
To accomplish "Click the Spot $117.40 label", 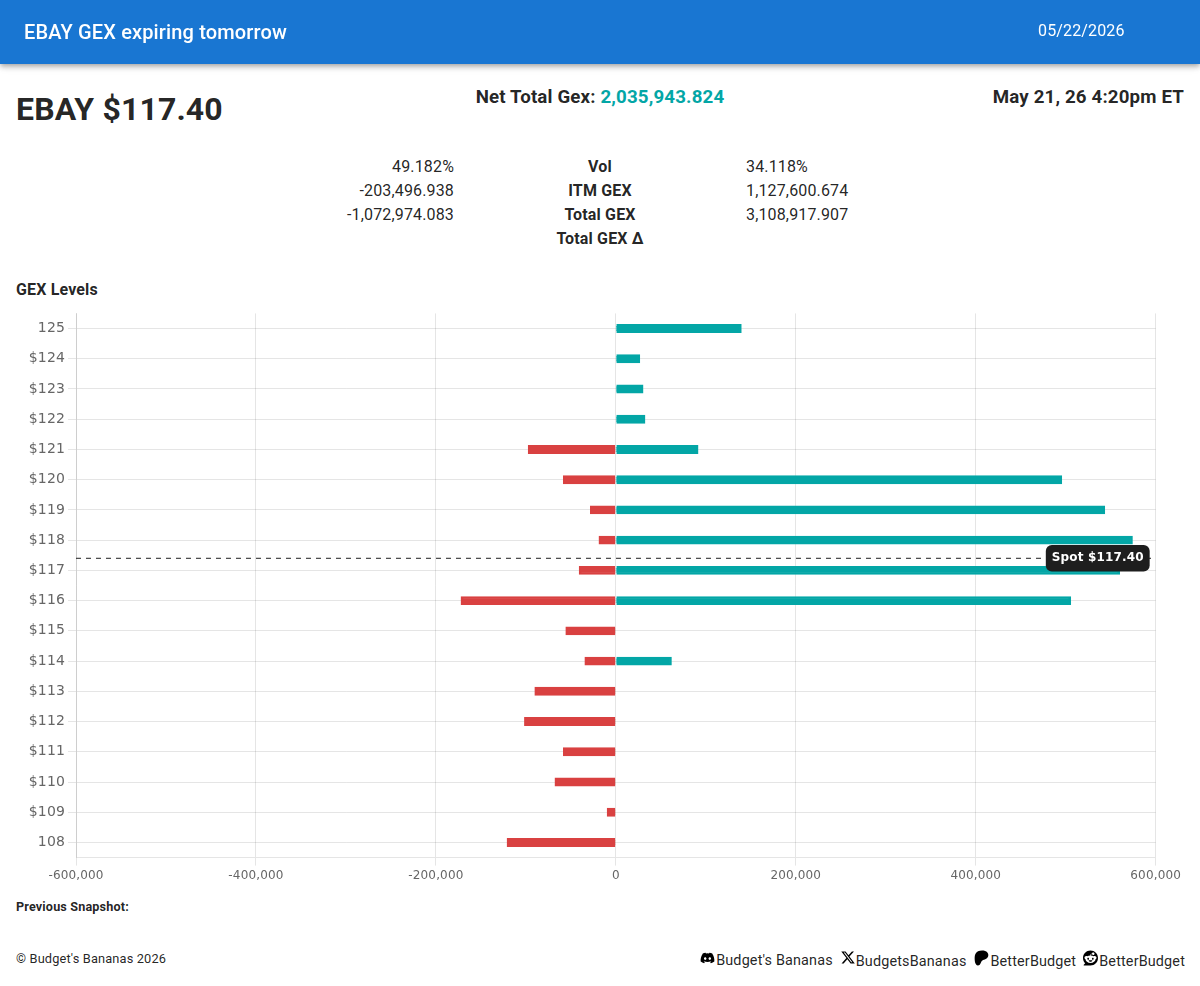I will 1097,557.
